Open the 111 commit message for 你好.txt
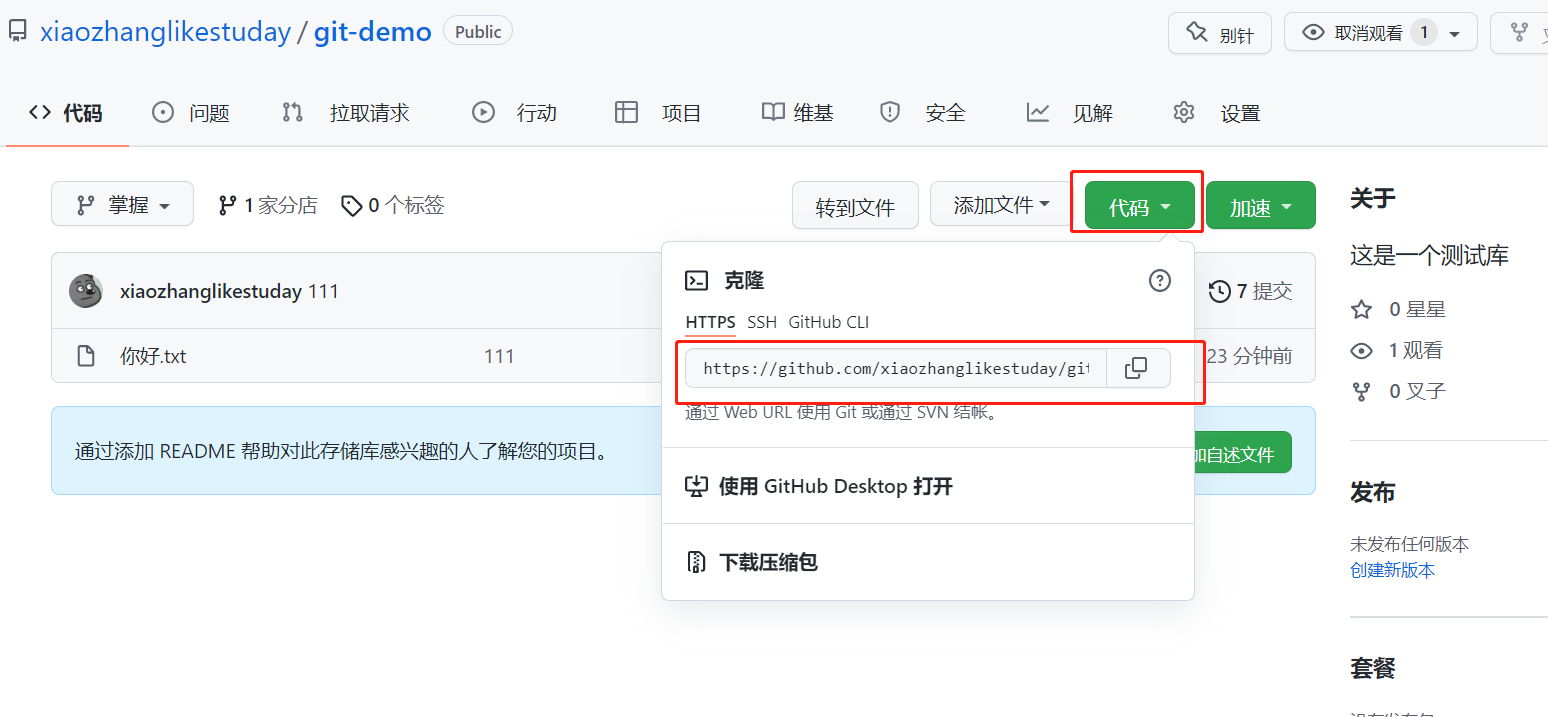This screenshot has width=1548, height=717. 499,356
